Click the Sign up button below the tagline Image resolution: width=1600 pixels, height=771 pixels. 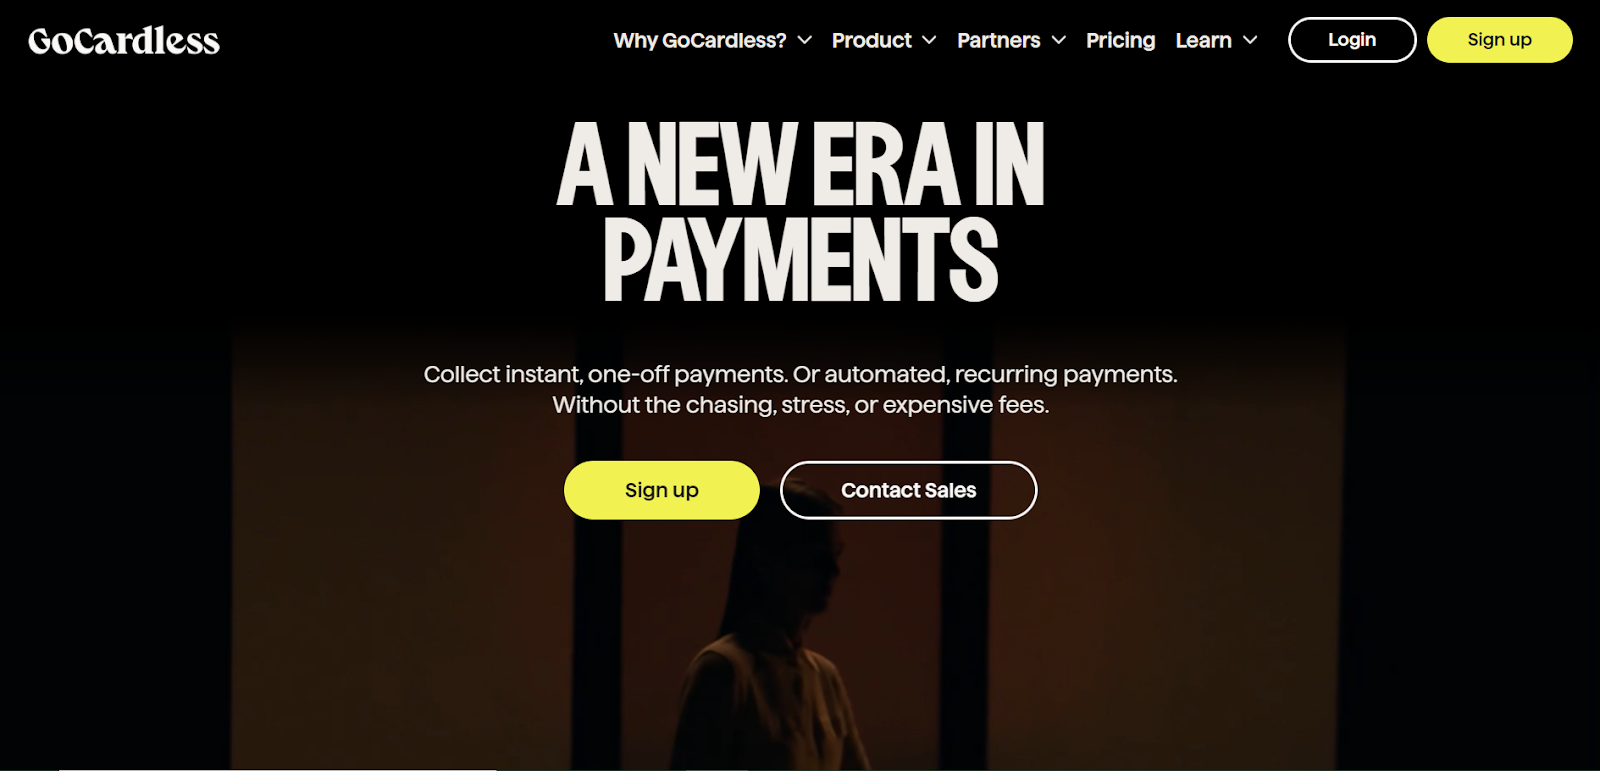(662, 490)
